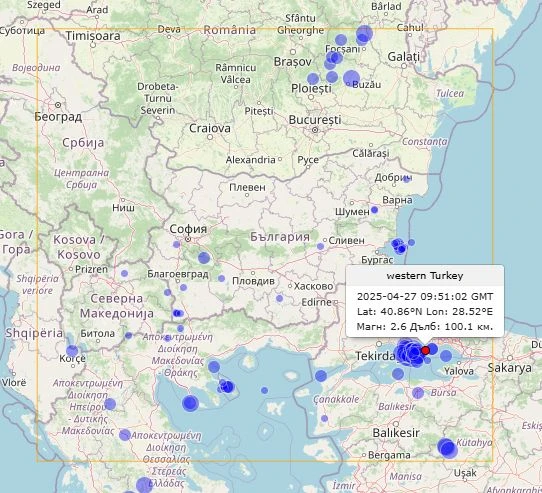Open marker left of Αποκεντρωμένη Θεσσαλίας label
Viewport: 542px width, 493px height.
pos(125,435)
